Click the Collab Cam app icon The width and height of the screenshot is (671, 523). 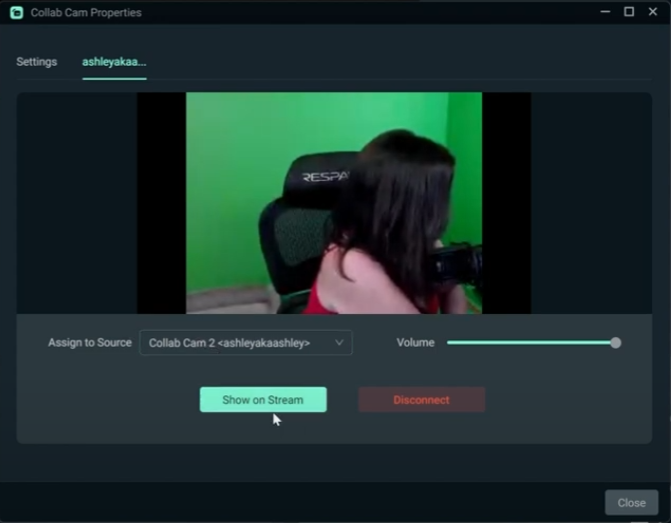pyautogui.click(x=17, y=12)
